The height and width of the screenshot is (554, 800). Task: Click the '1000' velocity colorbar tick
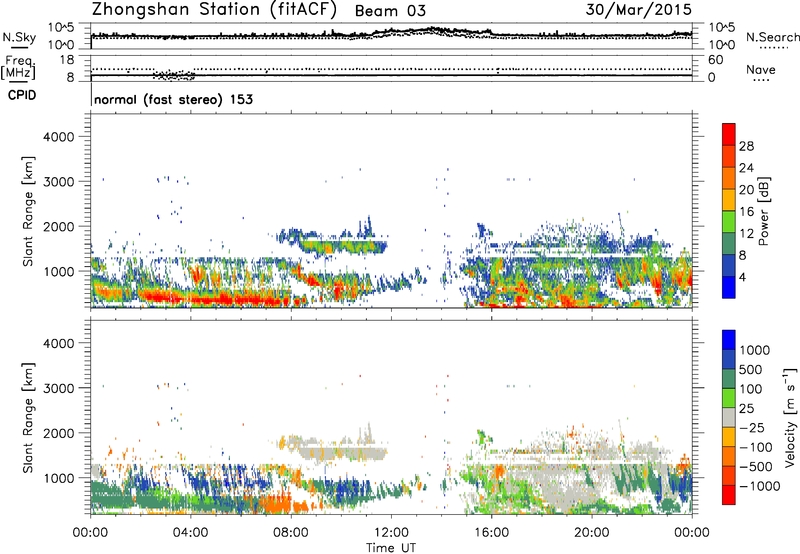[755, 350]
